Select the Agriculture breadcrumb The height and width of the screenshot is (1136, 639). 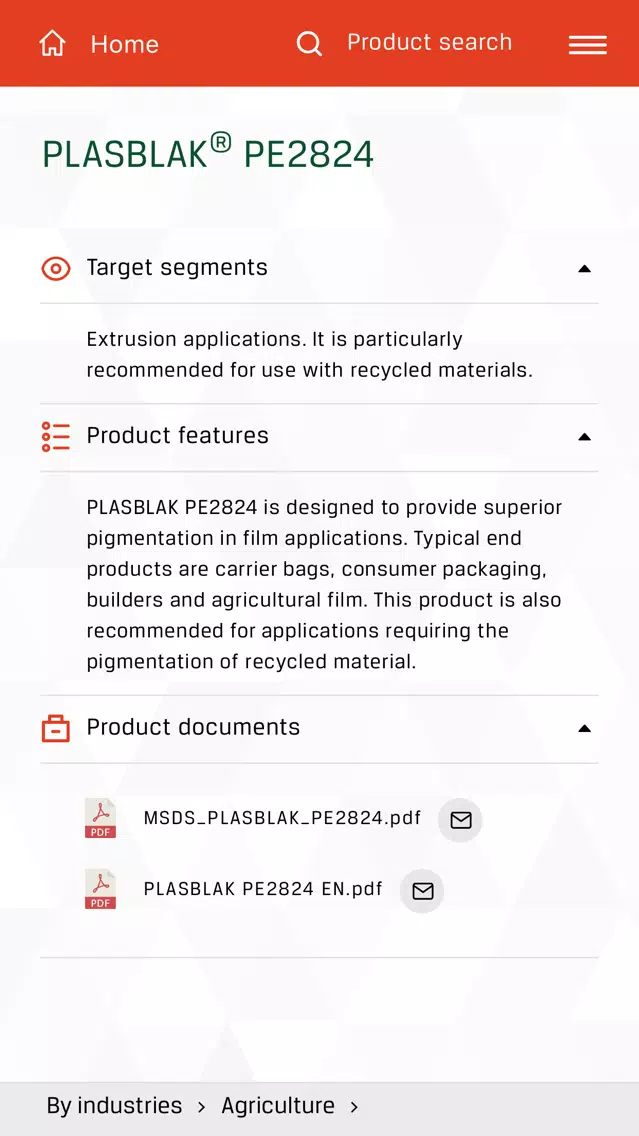click(278, 1106)
